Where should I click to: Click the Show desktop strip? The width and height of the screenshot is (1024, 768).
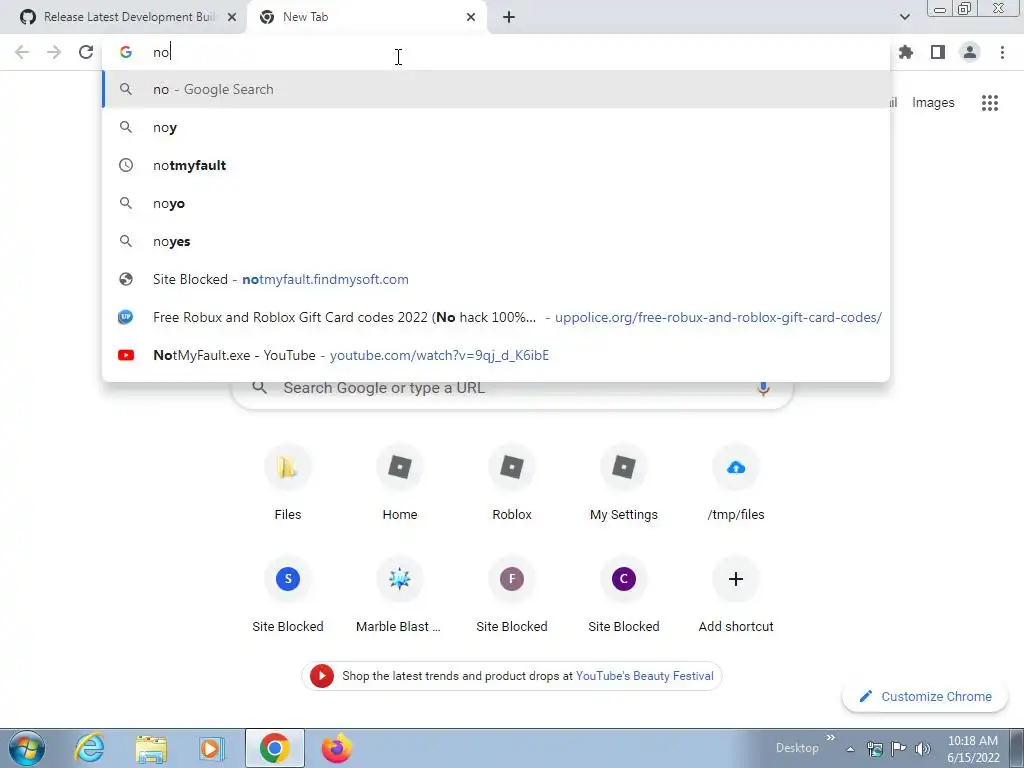1017,748
